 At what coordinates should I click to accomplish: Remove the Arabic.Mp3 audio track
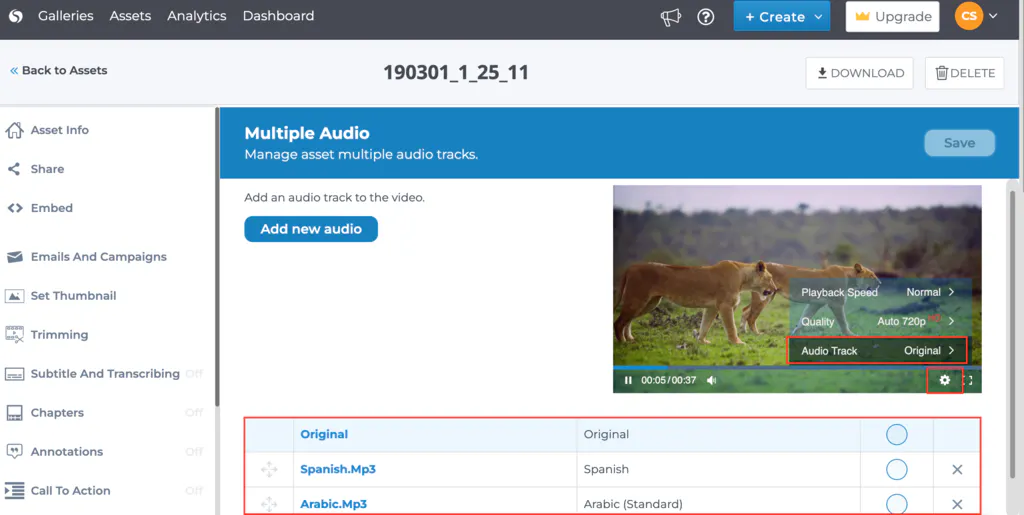pyautogui.click(x=957, y=504)
